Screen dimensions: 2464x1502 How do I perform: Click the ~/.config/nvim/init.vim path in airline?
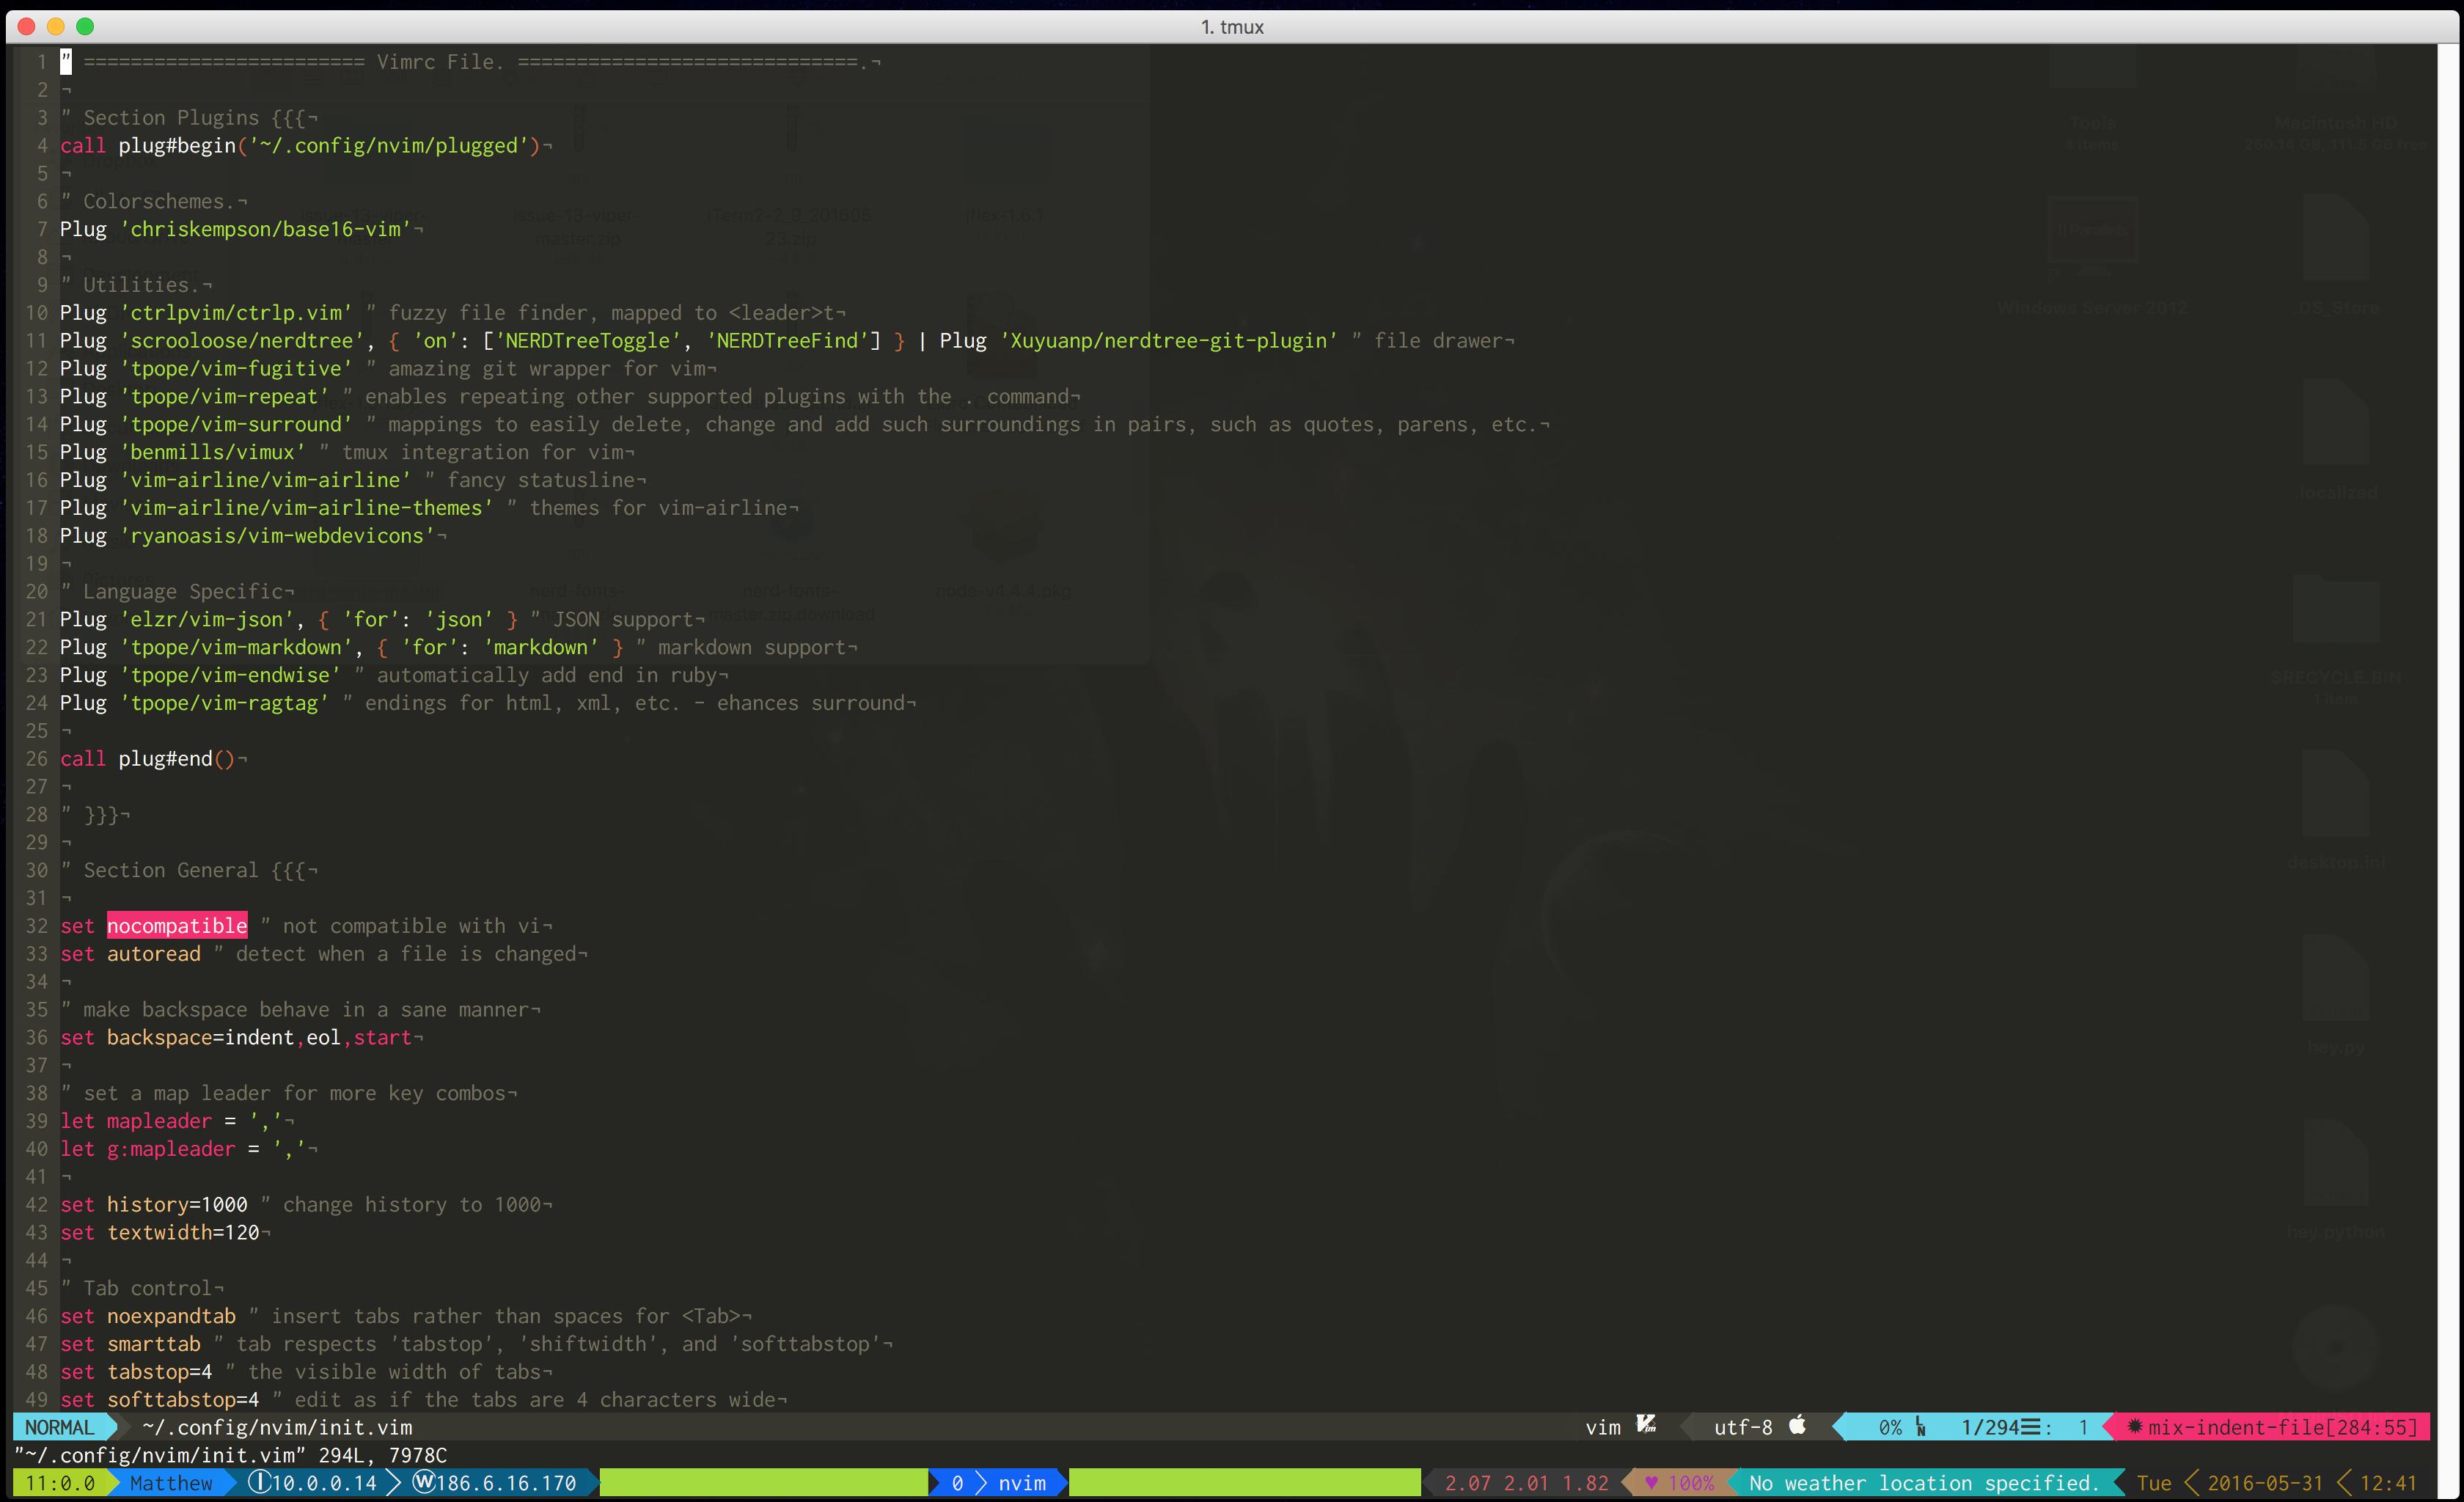click(x=277, y=1427)
